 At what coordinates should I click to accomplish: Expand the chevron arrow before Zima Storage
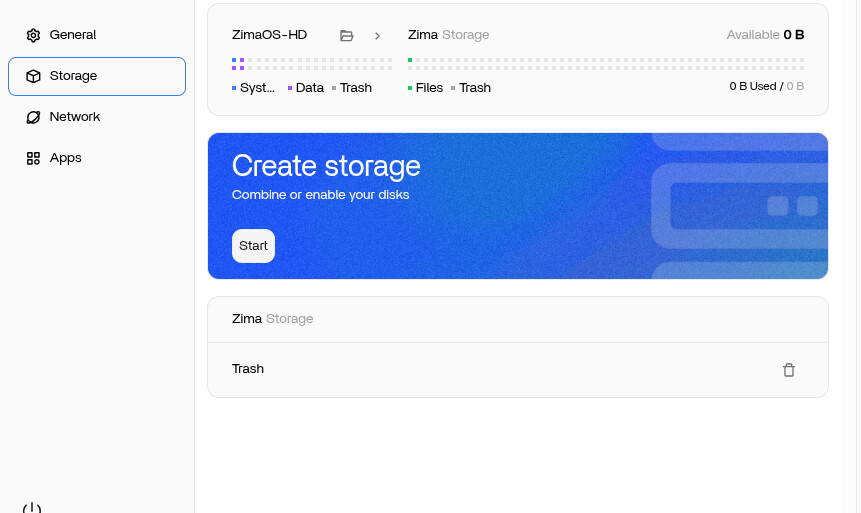[377, 35]
